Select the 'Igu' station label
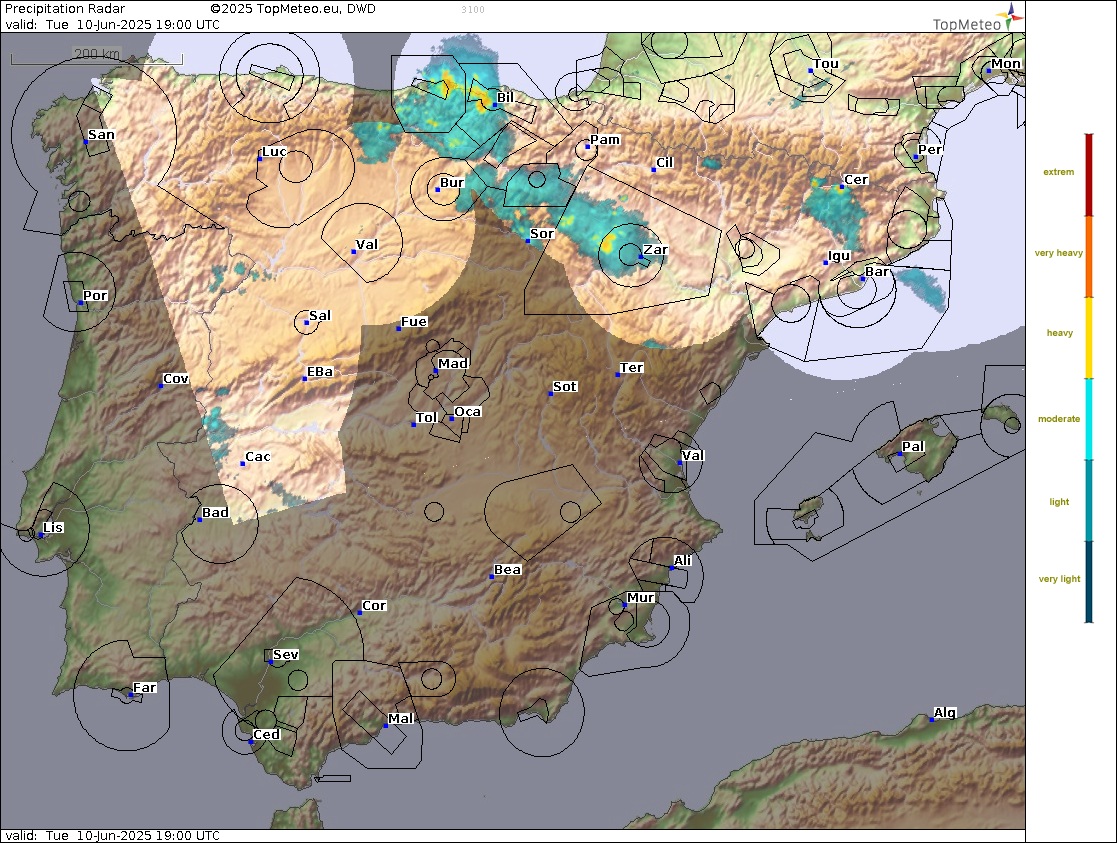This screenshot has height=843, width=1117. coord(838,256)
